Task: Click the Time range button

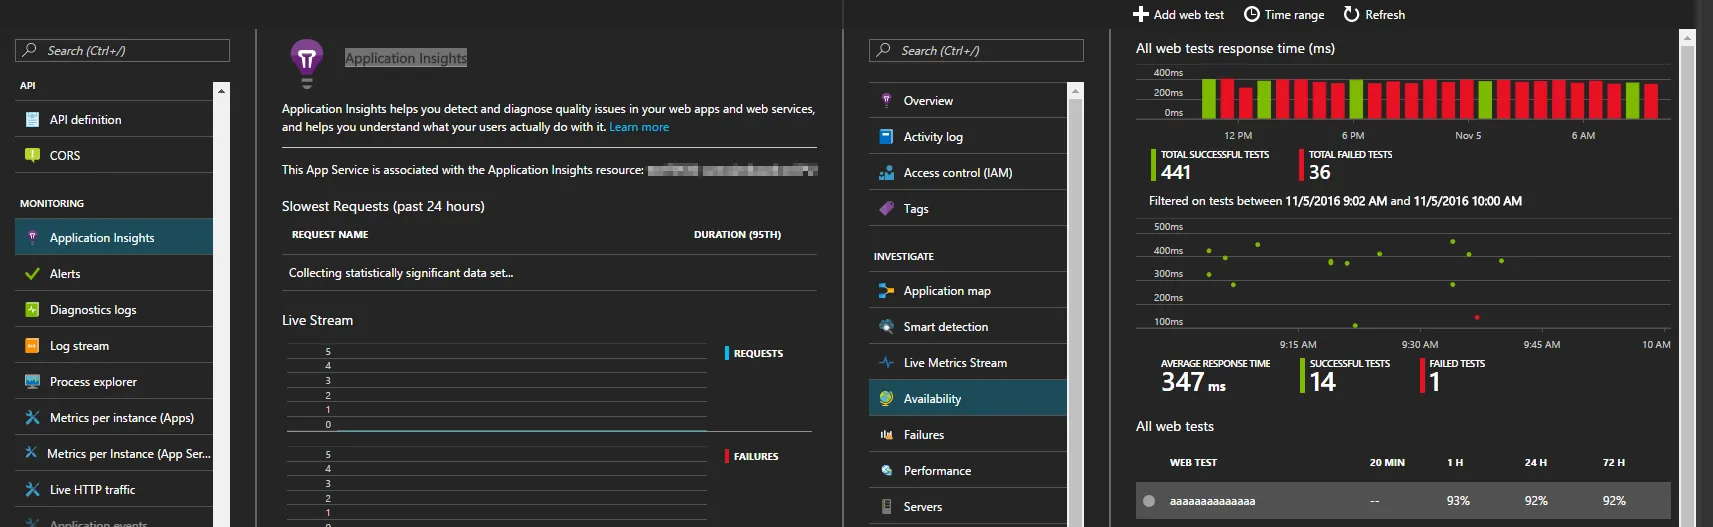Action: pyautogui.click(x=1284, y=15)
